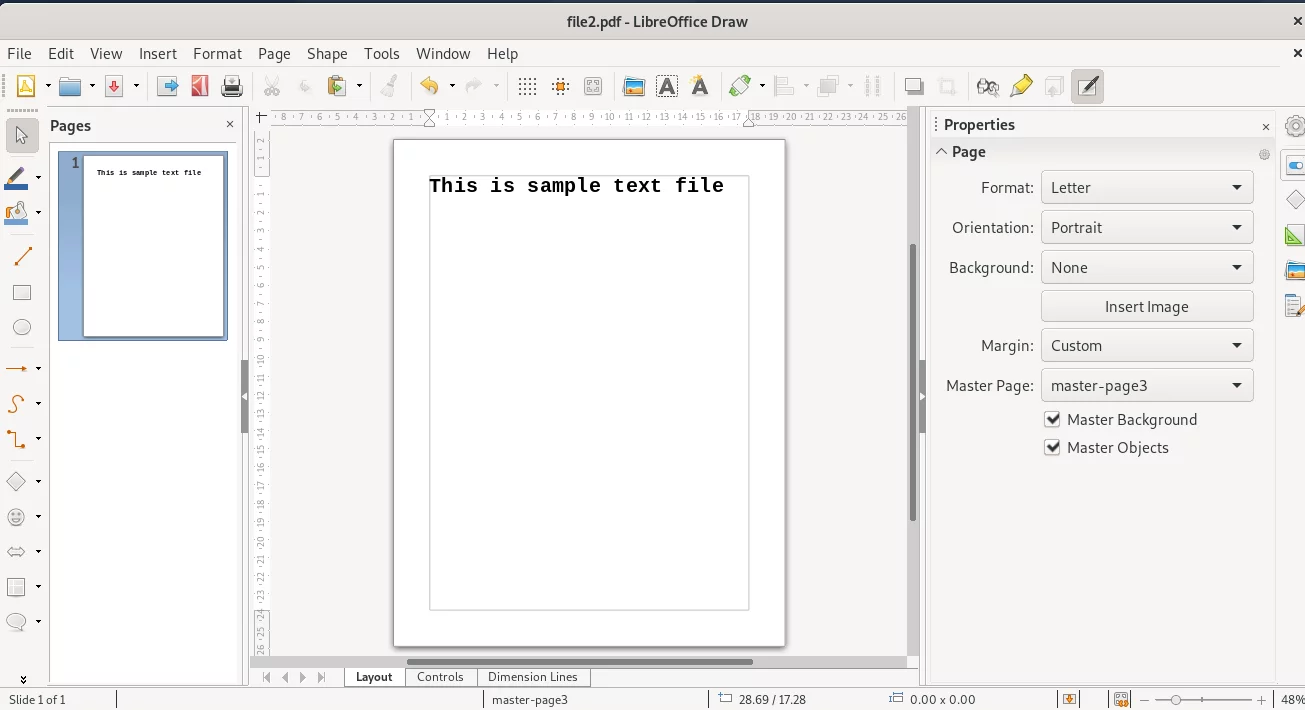This screenshot has width=1305, height=710.
Task: Toggle the Display Grid icon
Action: 528,86
